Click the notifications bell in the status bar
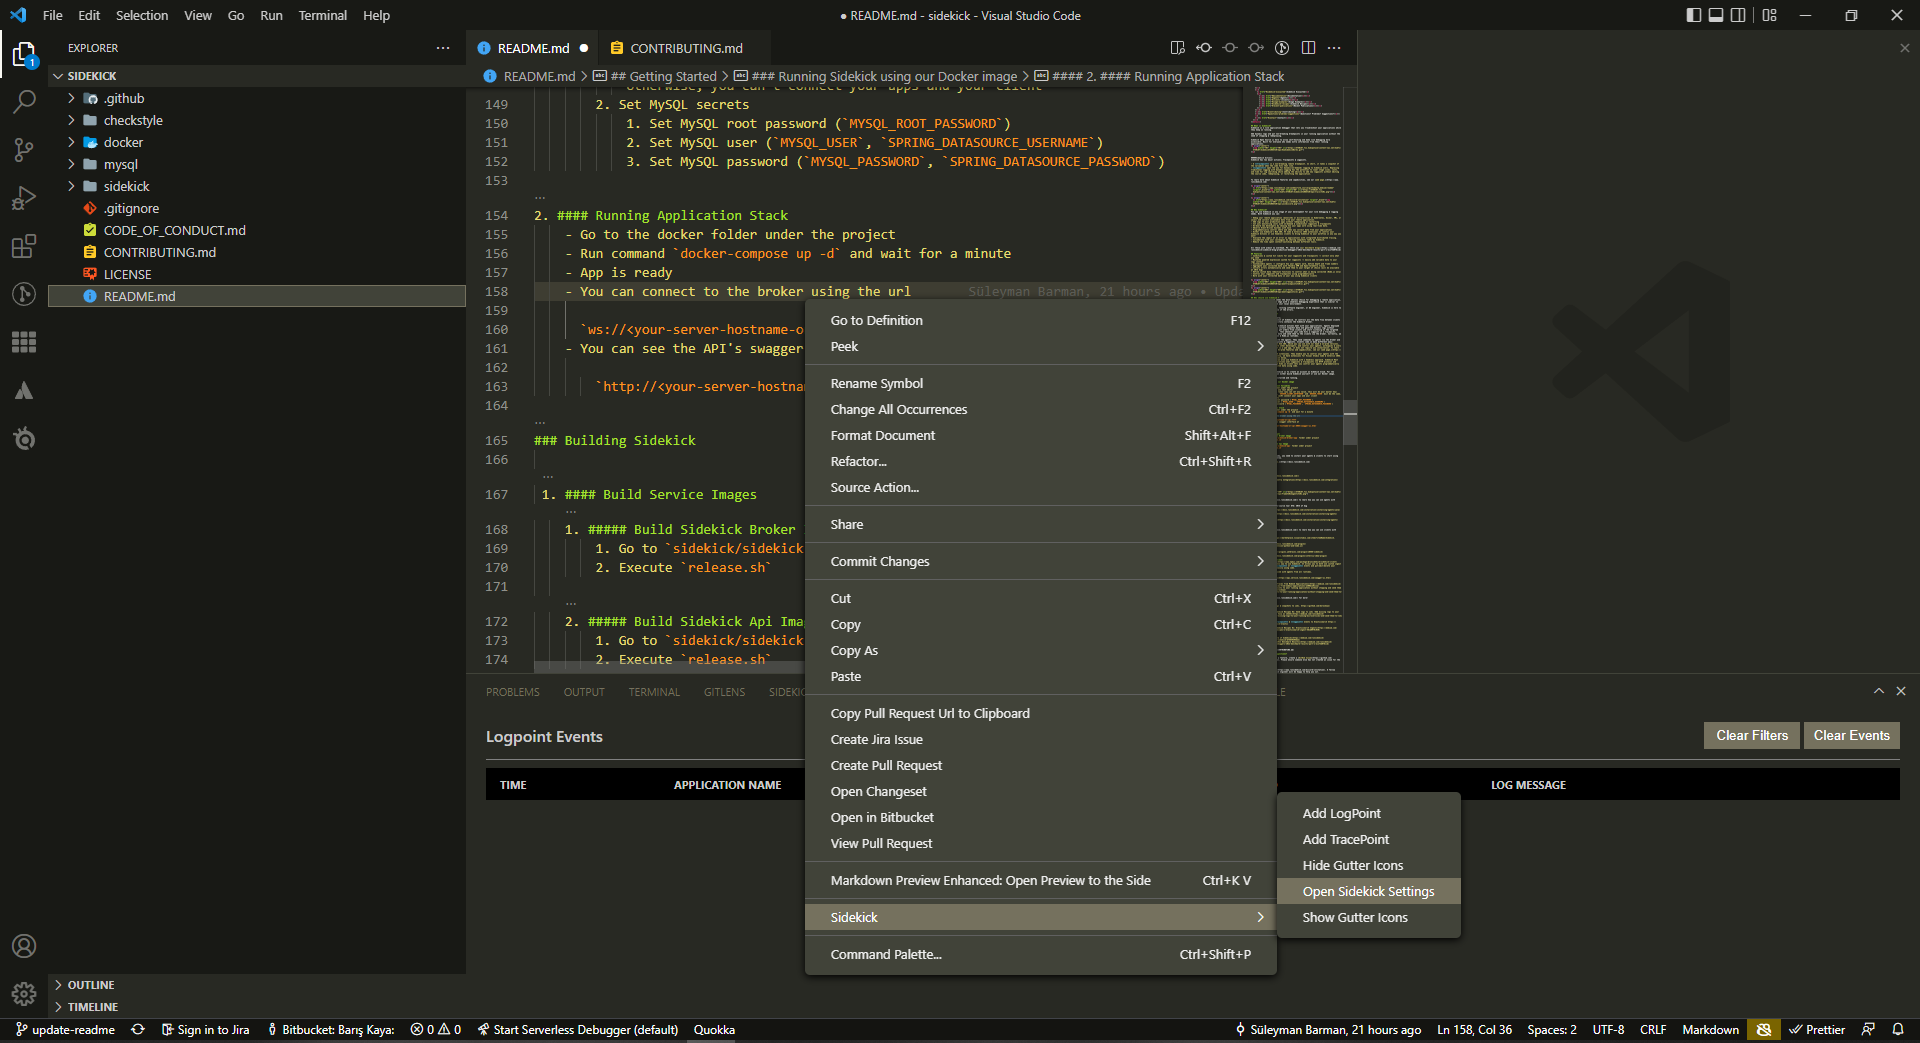1920x1043 pixels. (x=1898, y=1030)
